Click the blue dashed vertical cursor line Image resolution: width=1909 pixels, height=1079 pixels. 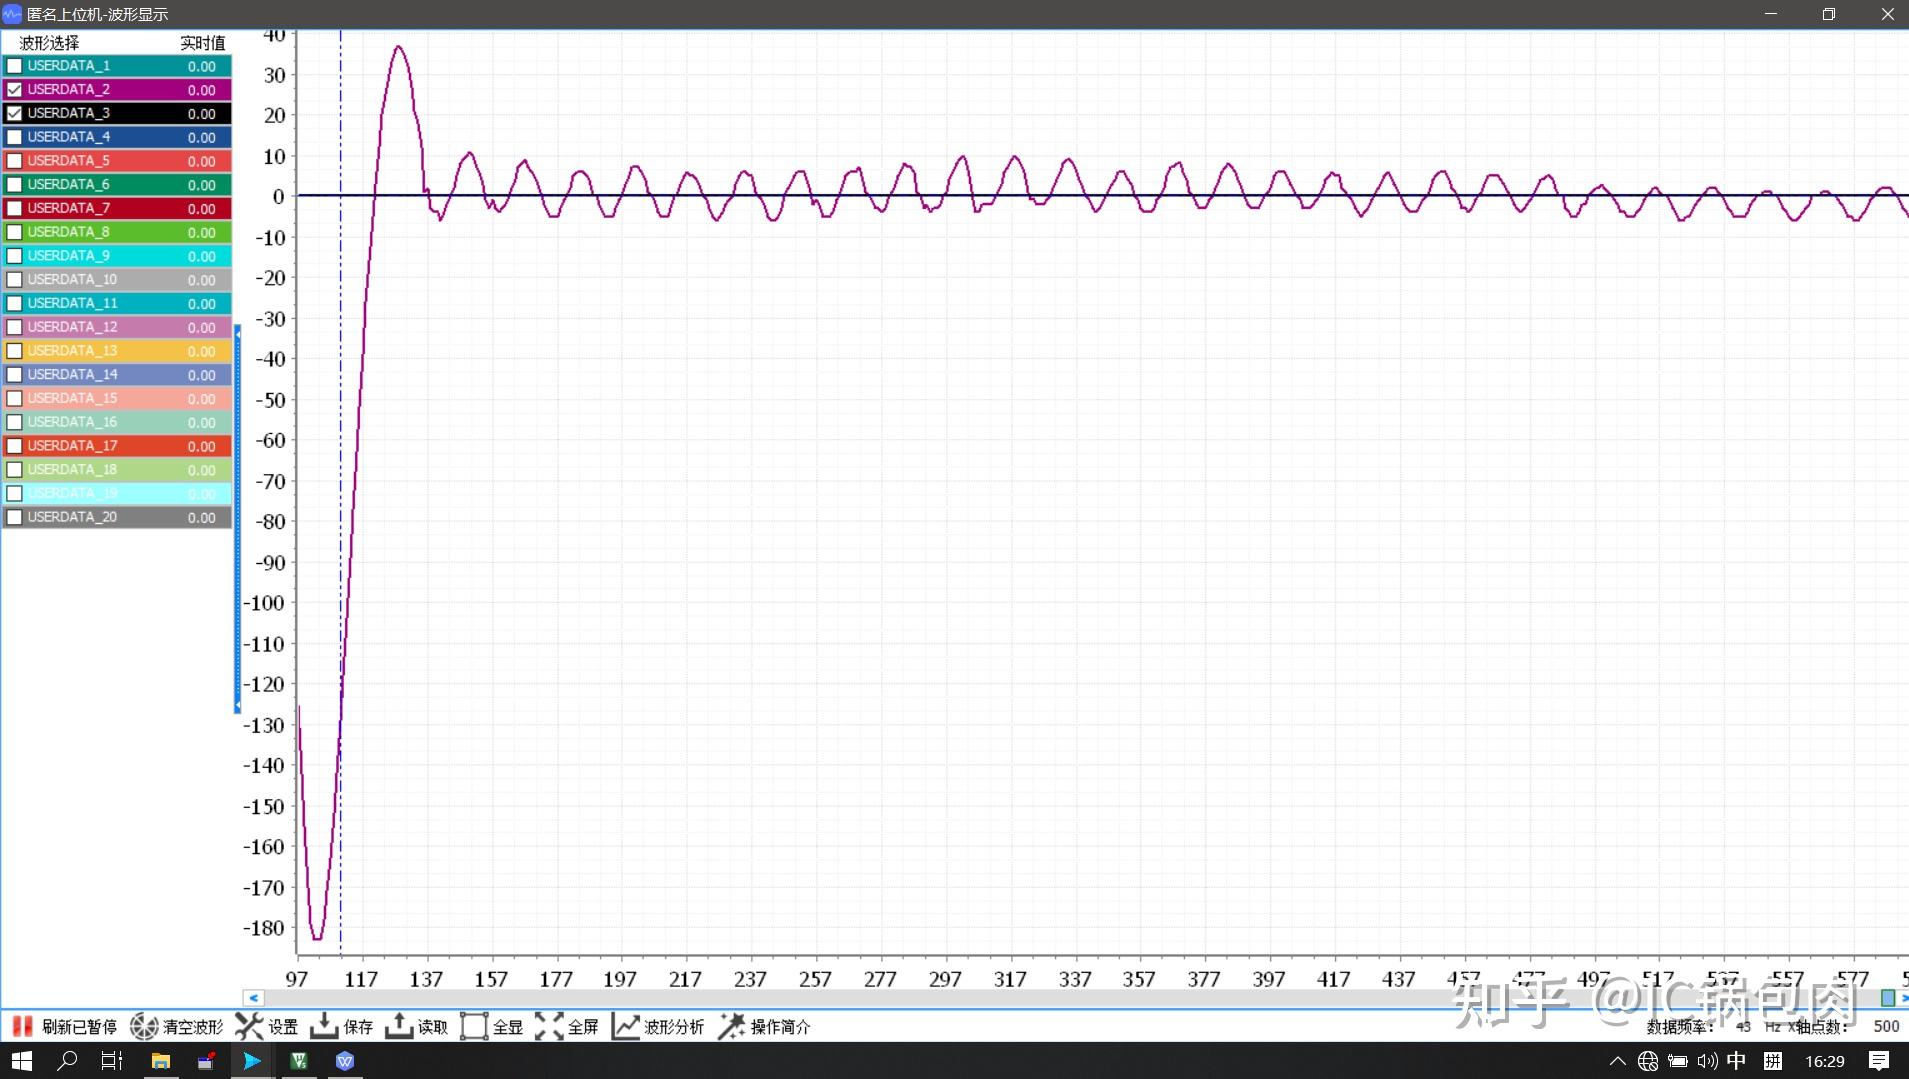coord(340,492)
